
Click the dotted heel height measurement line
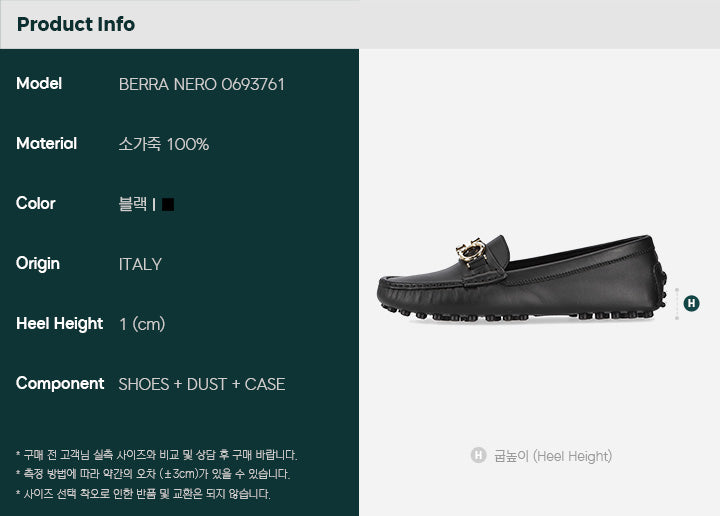pos(677,303)
